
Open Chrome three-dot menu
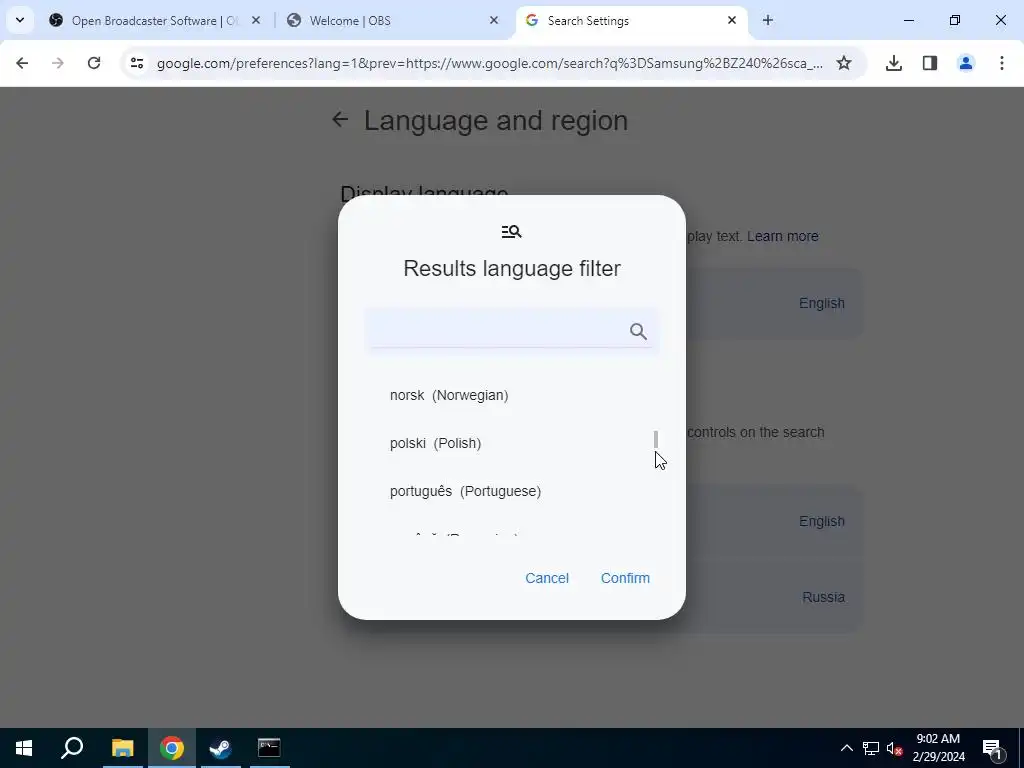(x=1002, y=63)
